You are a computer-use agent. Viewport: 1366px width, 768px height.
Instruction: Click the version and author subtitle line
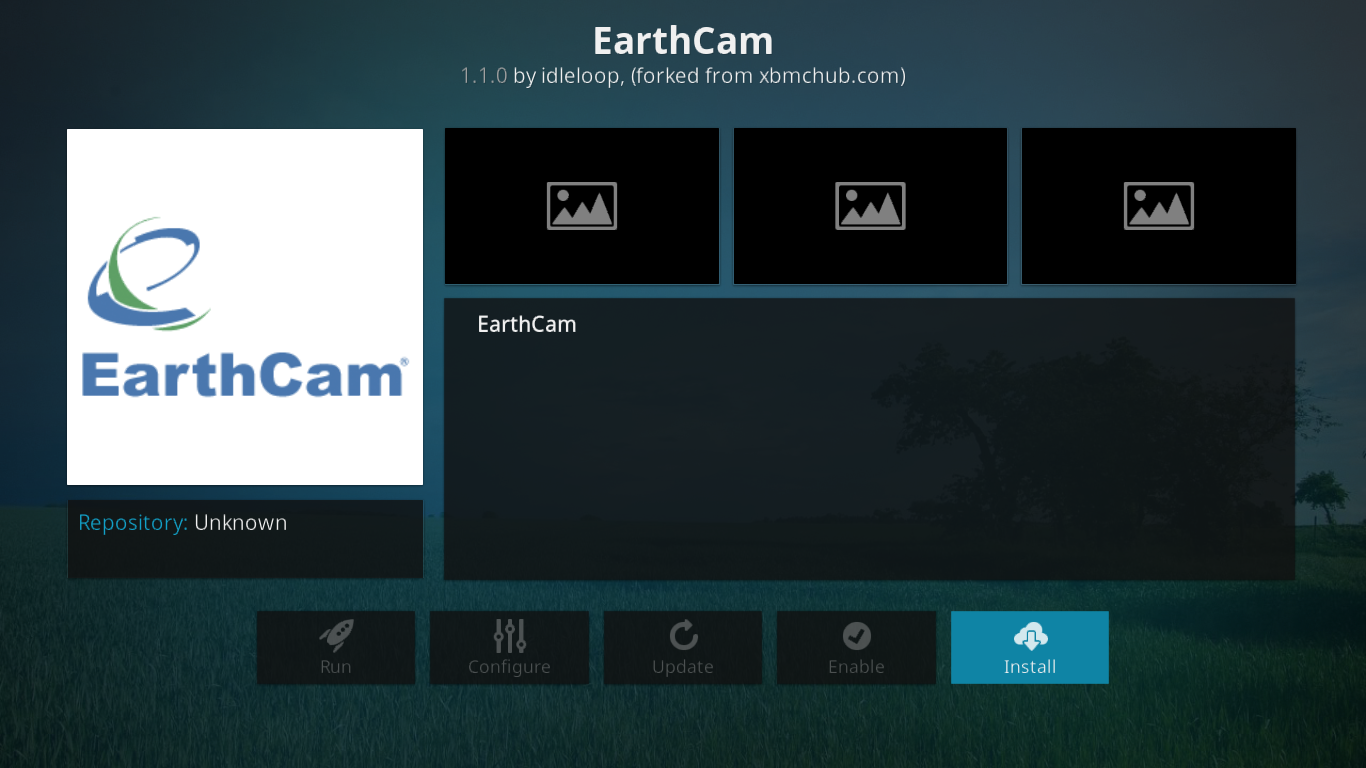pyautogui.click(x=683, y=76)
